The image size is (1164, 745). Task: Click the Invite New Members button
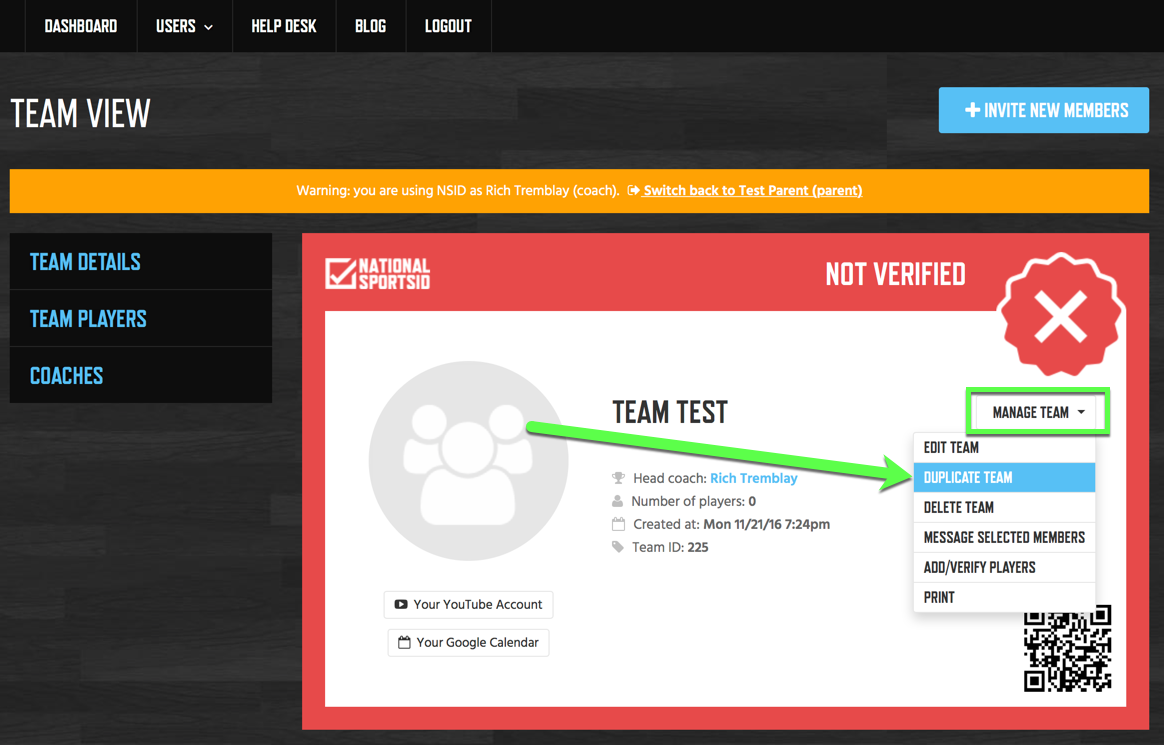(1044, 111)
